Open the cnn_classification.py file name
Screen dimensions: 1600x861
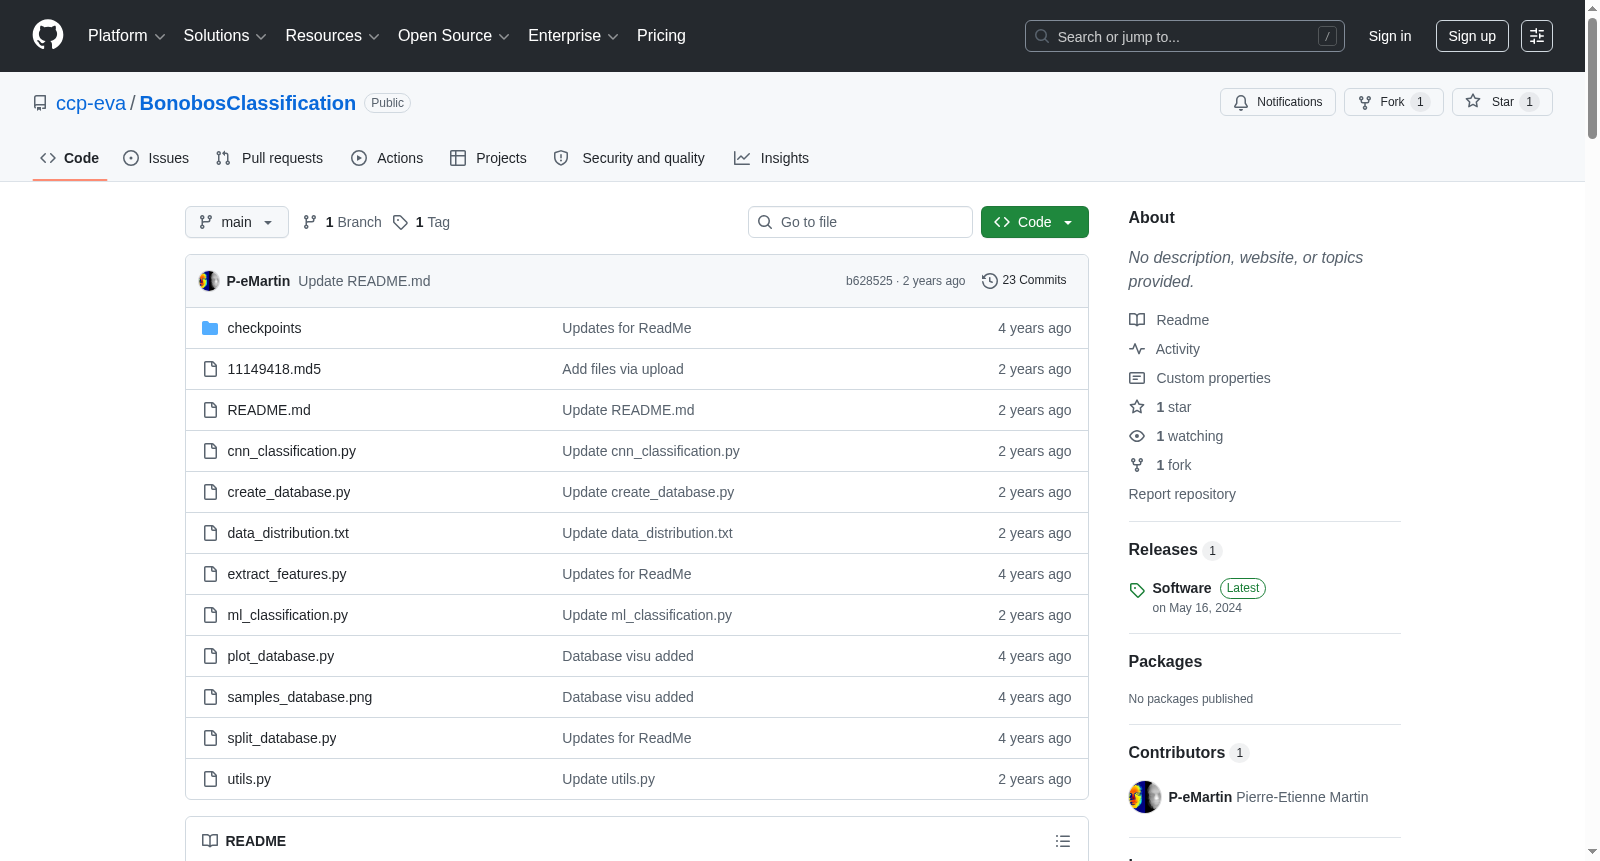click(x=292, y=451)
